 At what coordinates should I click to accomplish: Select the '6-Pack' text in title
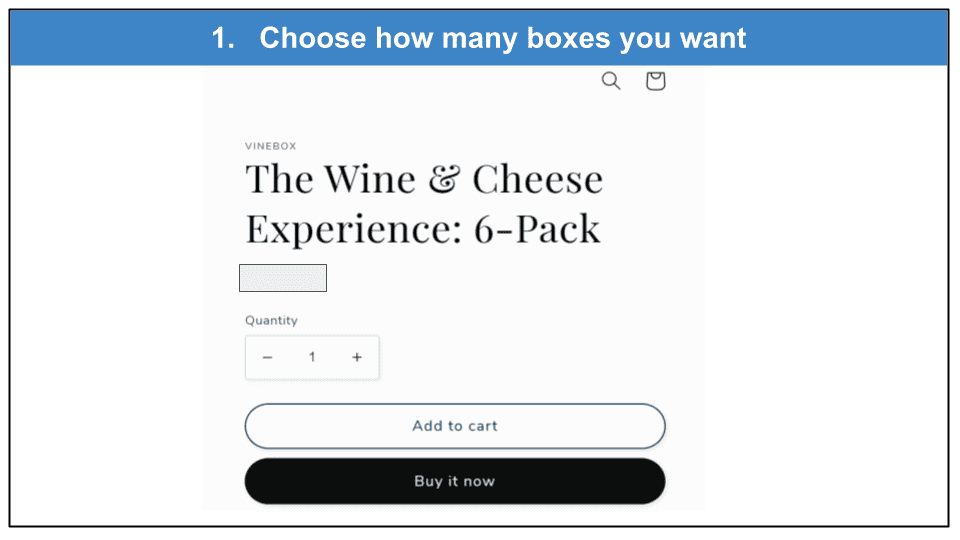point(537,229)
